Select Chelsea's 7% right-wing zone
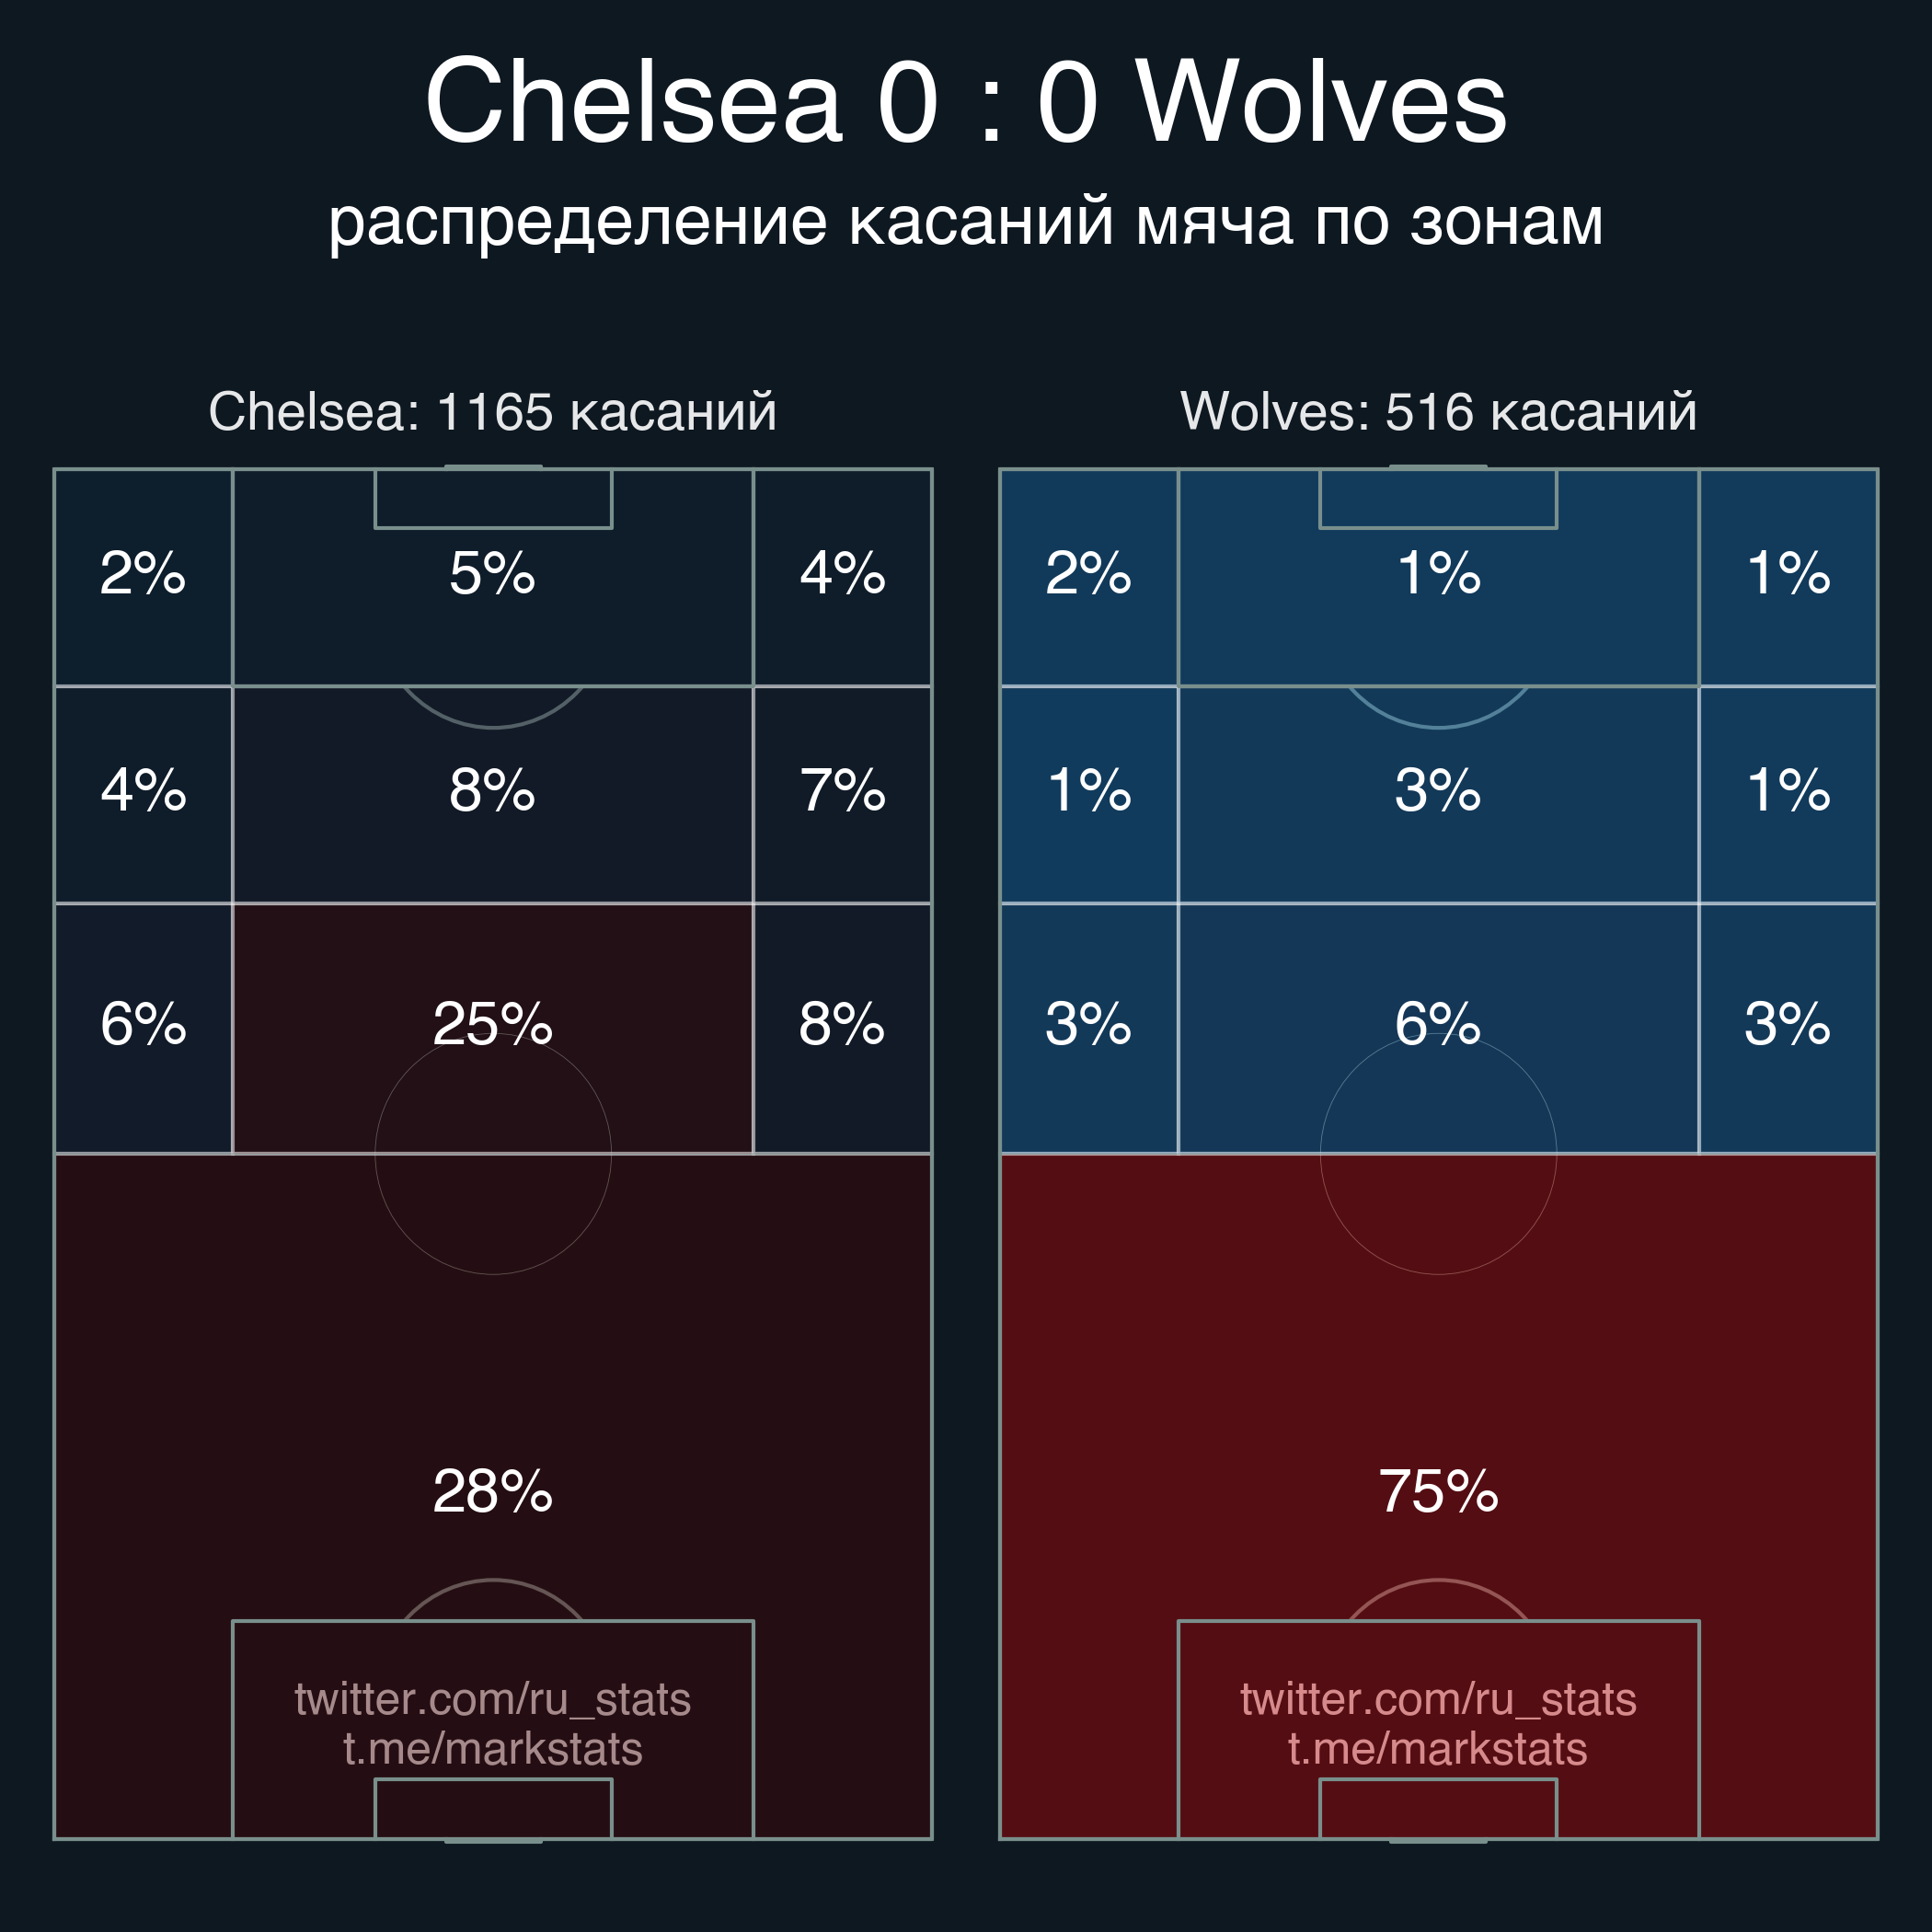This screenshot has height=1932, width=1932. (842, 791)
